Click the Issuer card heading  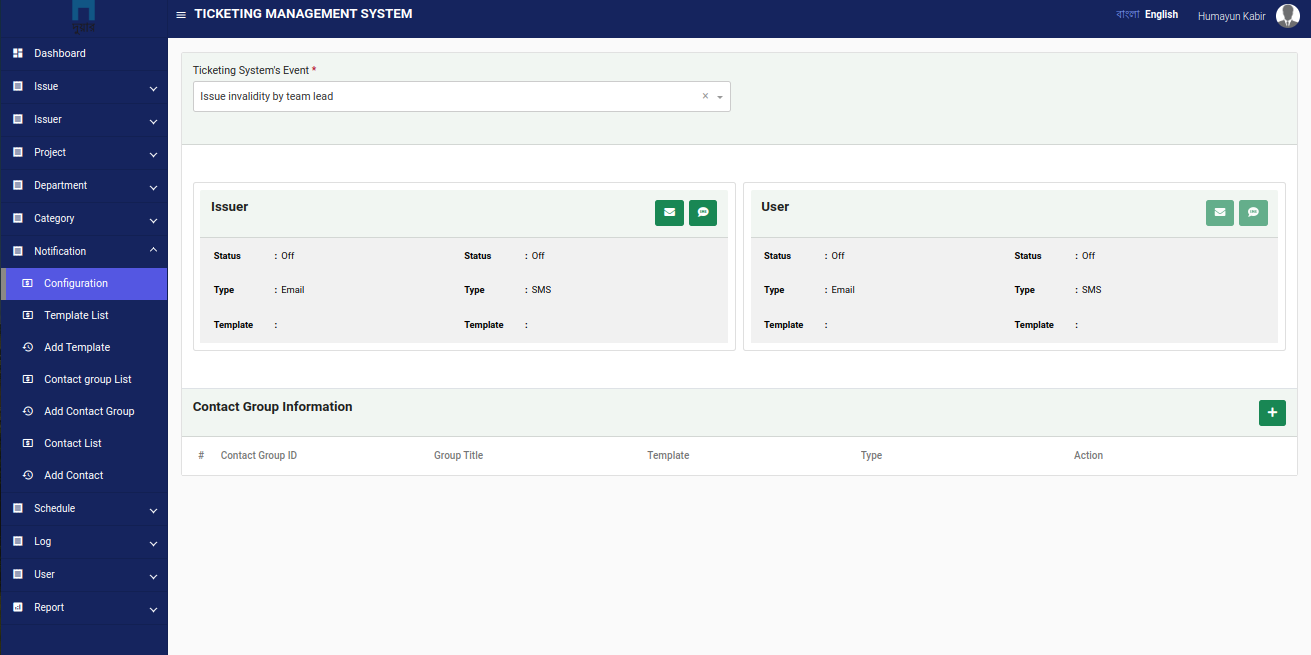230,207
